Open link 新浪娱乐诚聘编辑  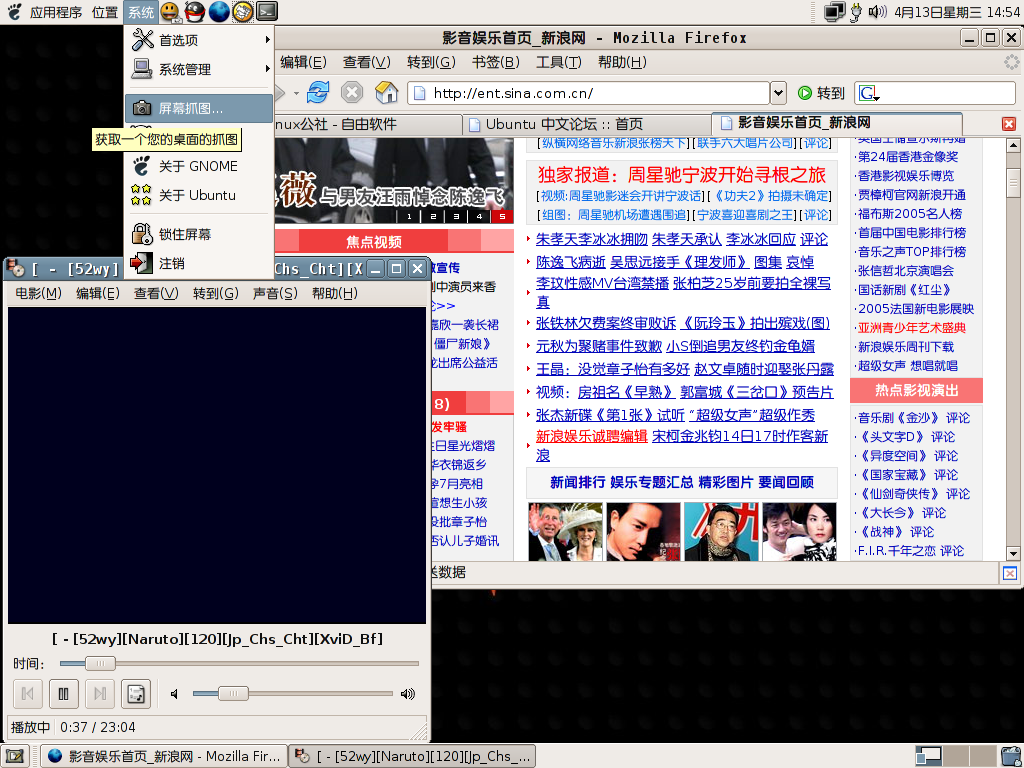pos(591,436)
